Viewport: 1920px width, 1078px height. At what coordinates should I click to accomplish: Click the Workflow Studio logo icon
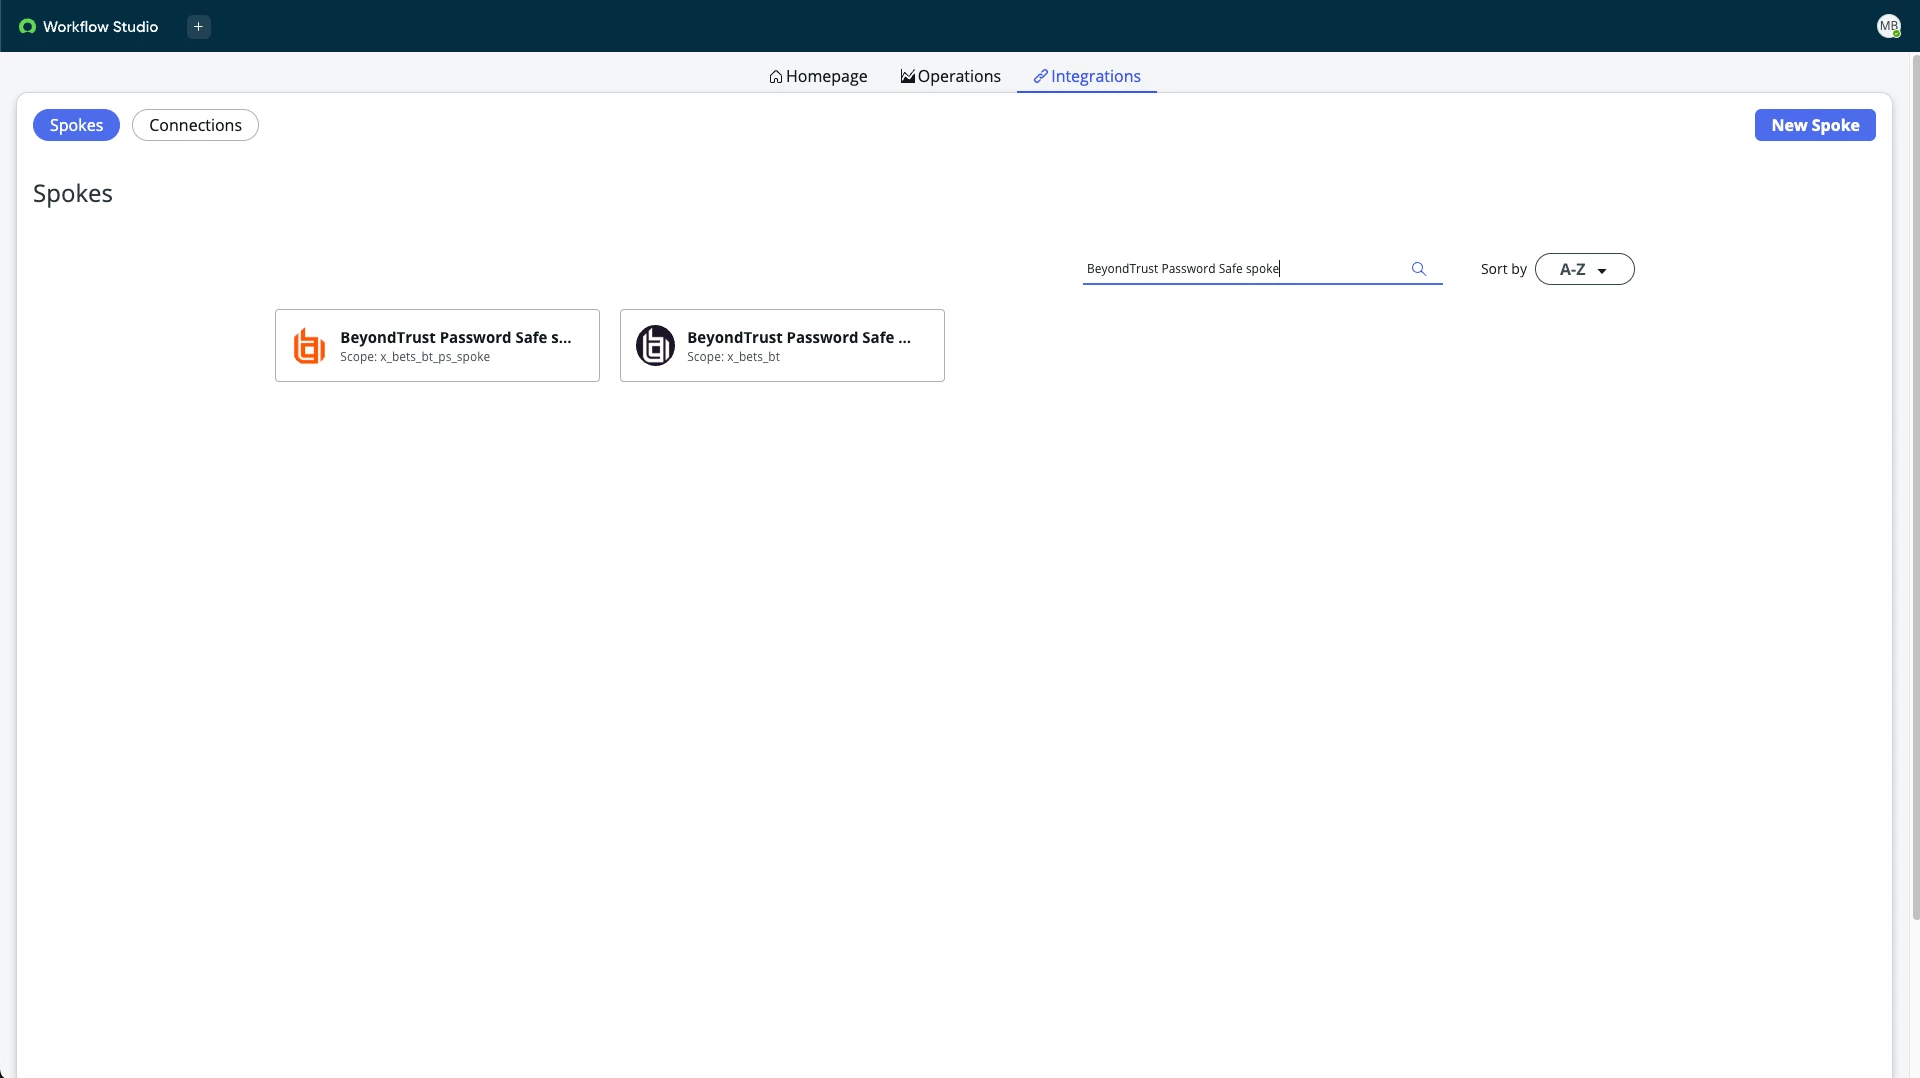27,26
